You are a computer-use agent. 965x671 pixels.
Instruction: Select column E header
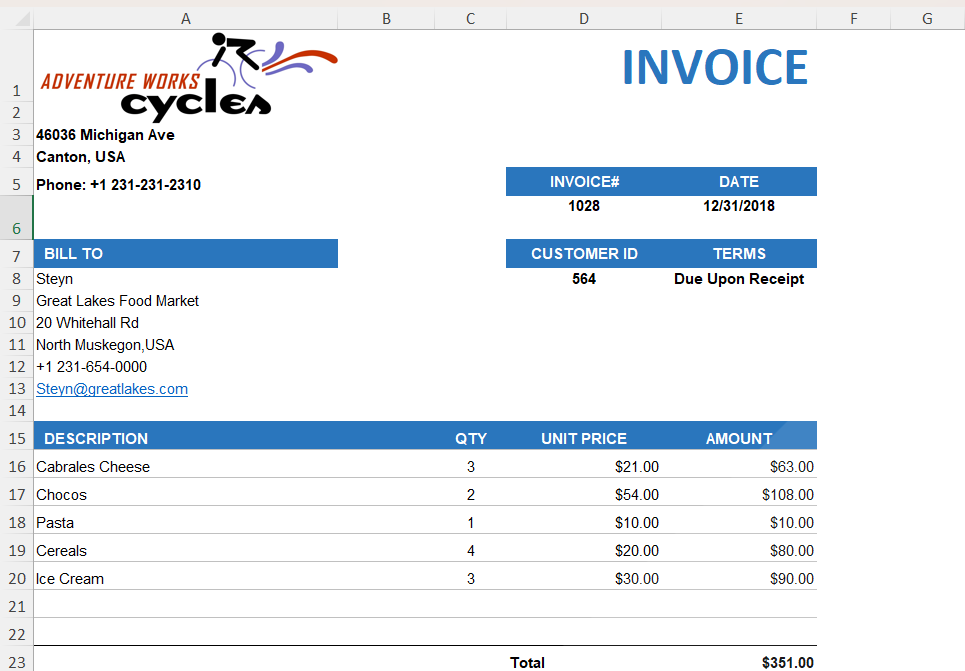[x=739, y=19]
